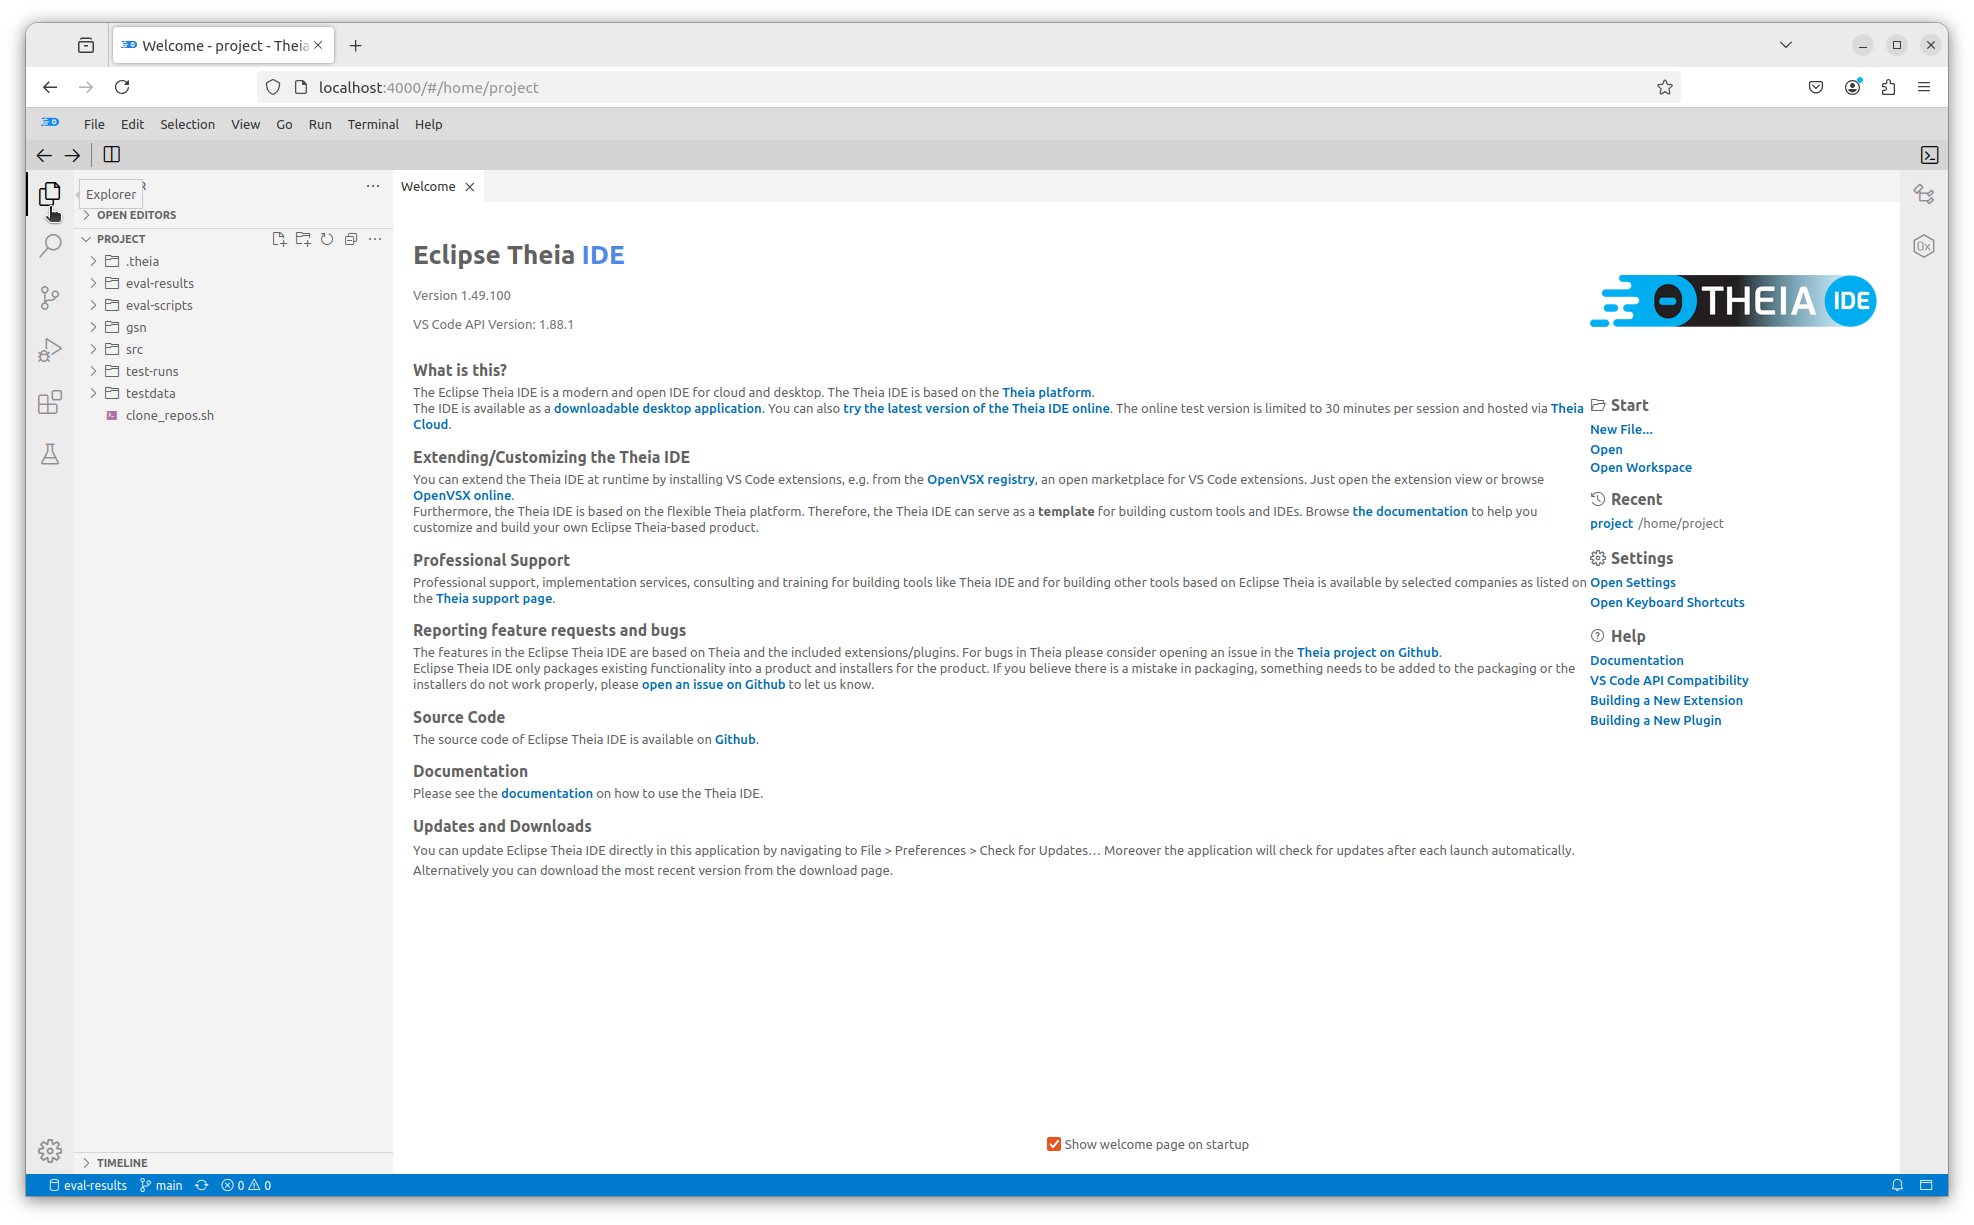This screenshot has height=1225, width=1974.
Task: Click the main branch in the status bar
Action: coord(161,1185)
